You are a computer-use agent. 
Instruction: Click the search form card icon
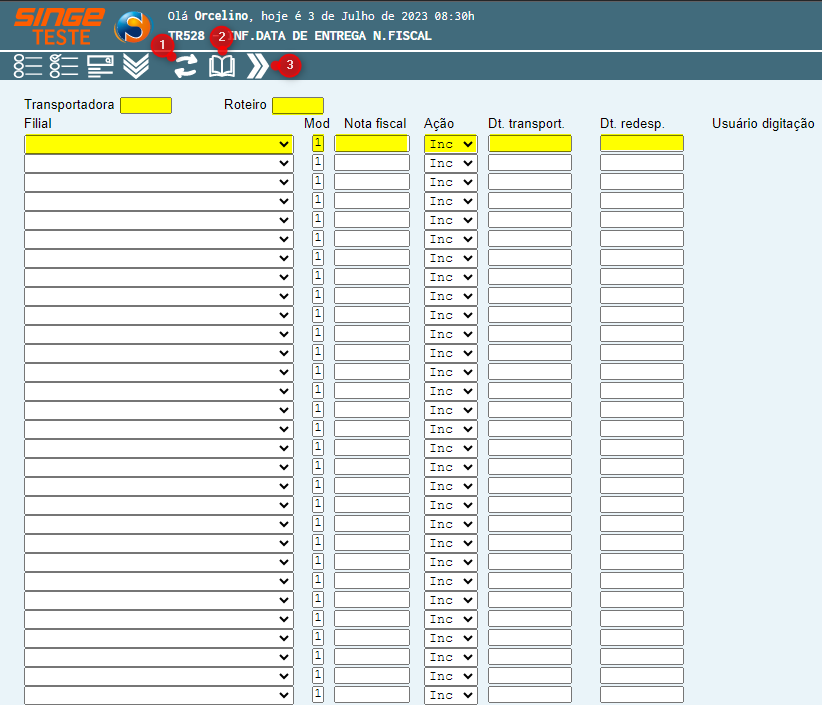pos(100,66)
